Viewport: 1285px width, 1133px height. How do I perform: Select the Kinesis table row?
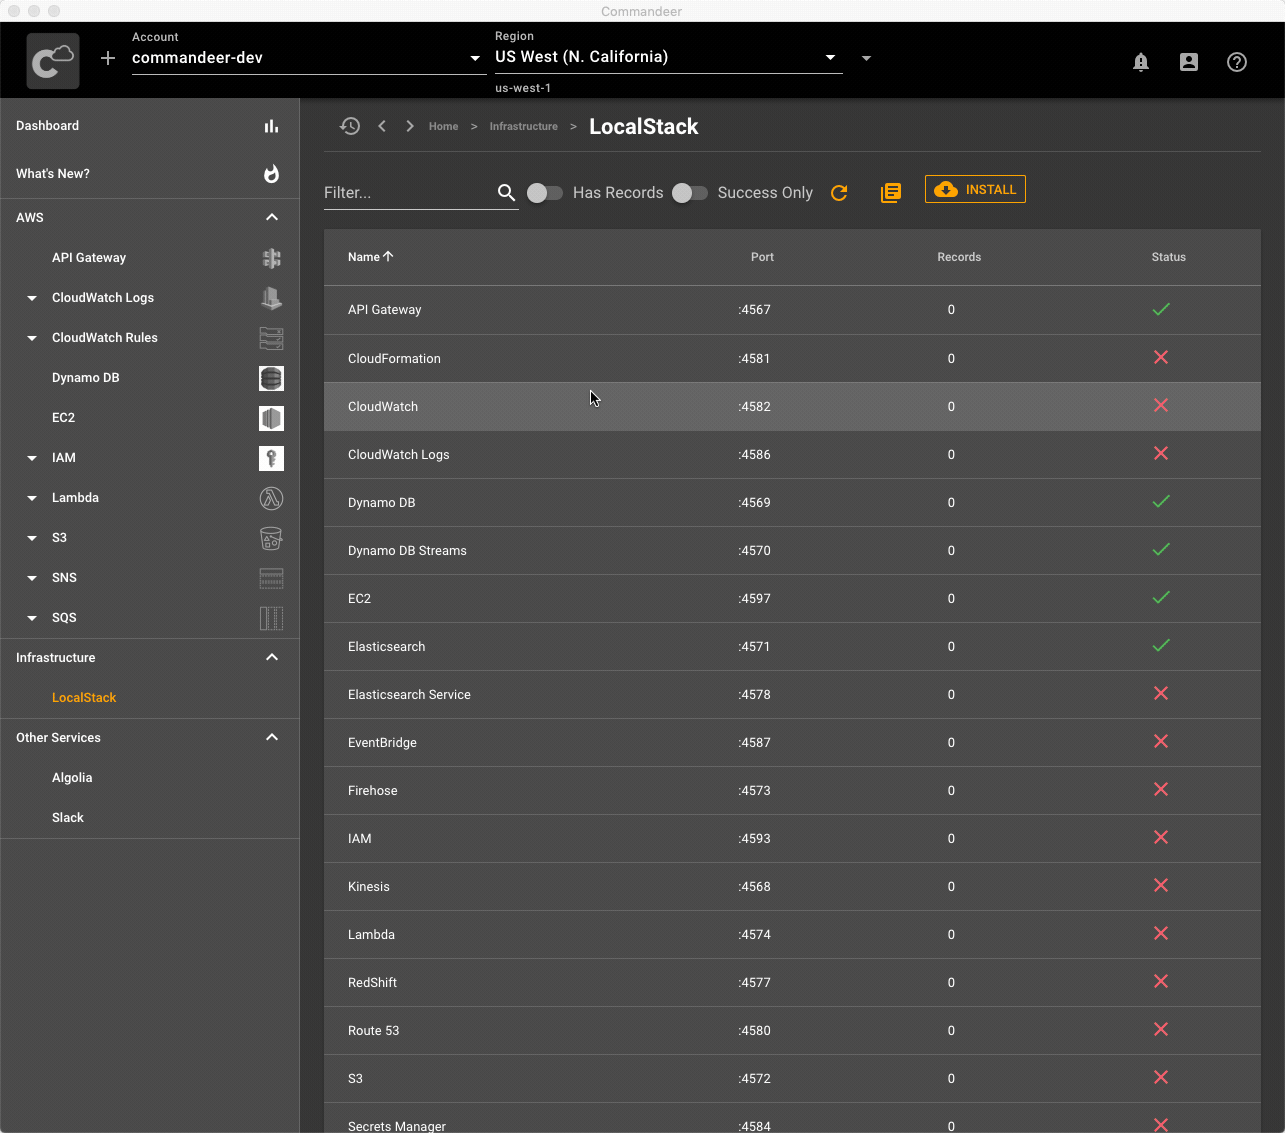tap(792, 887)
